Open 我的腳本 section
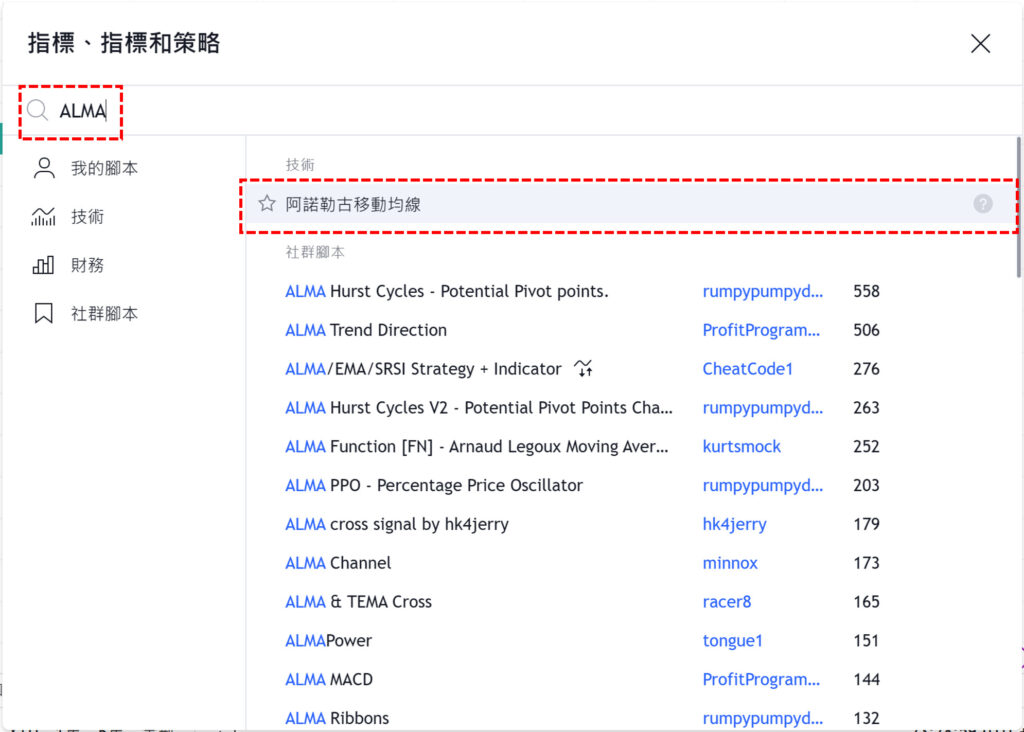This screenshot has width=1024, height=732. (104, 168)
